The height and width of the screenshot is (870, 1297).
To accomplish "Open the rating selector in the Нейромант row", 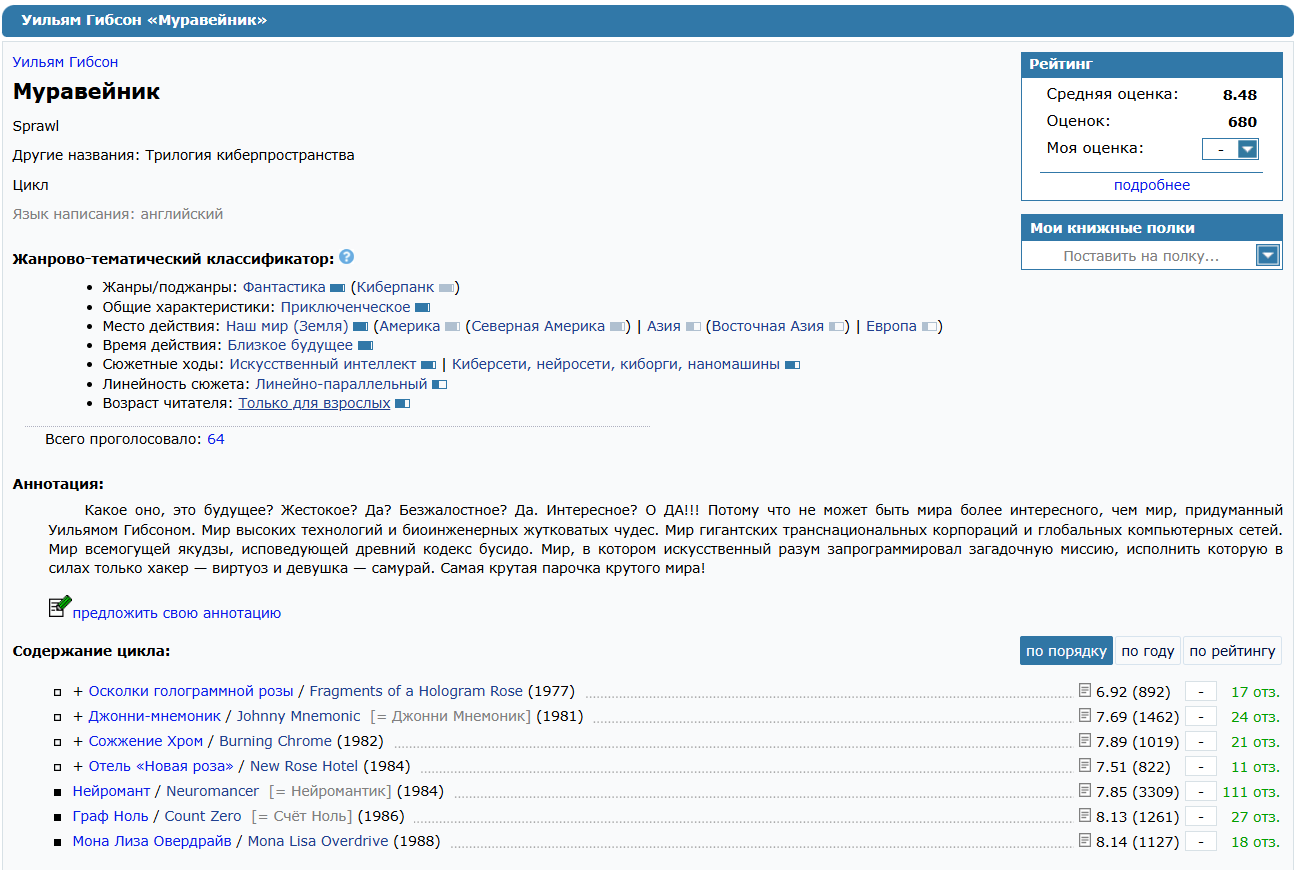I will coord(1200,792).
